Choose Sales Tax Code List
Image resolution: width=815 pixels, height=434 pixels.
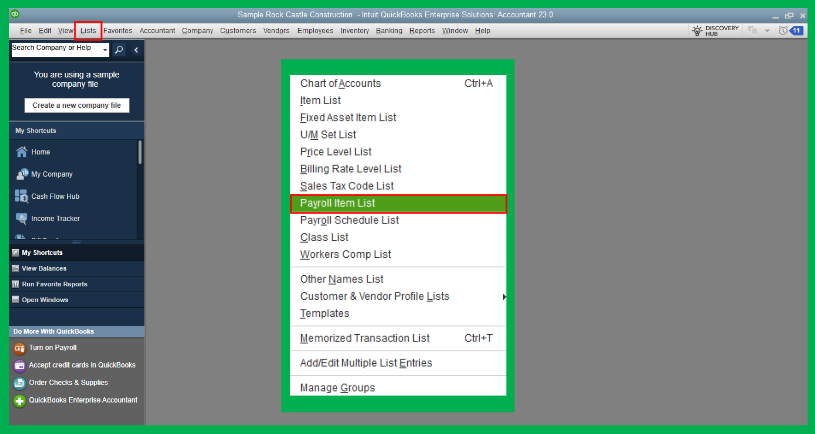click(398, 186)
